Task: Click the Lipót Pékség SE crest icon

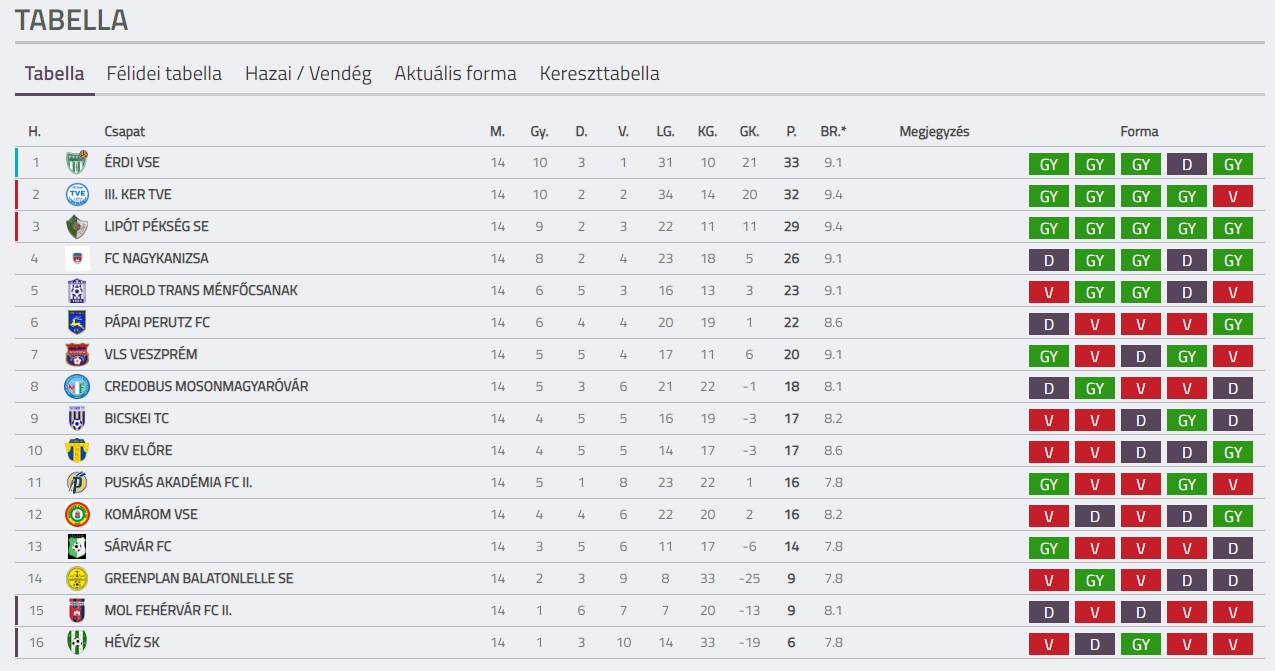Action: (77, 227)
